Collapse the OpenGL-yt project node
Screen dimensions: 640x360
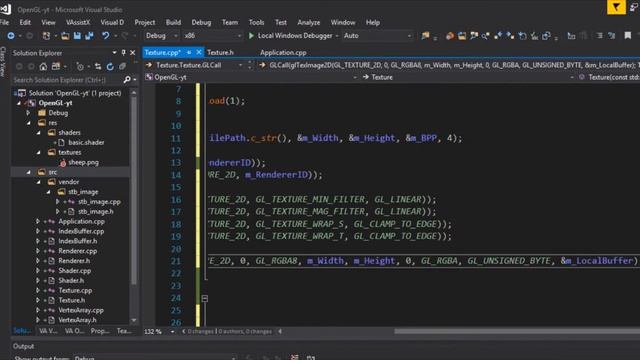19,103
